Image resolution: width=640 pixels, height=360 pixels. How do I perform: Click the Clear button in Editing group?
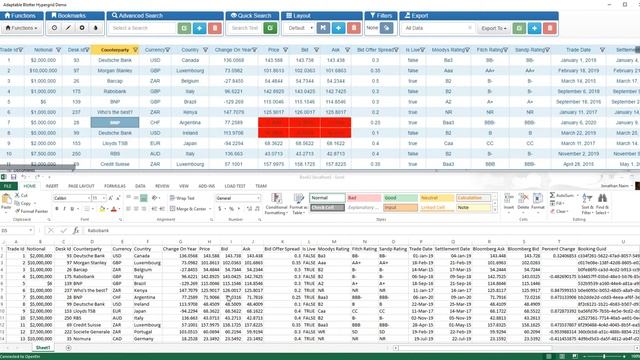click(x=558, y=211)
